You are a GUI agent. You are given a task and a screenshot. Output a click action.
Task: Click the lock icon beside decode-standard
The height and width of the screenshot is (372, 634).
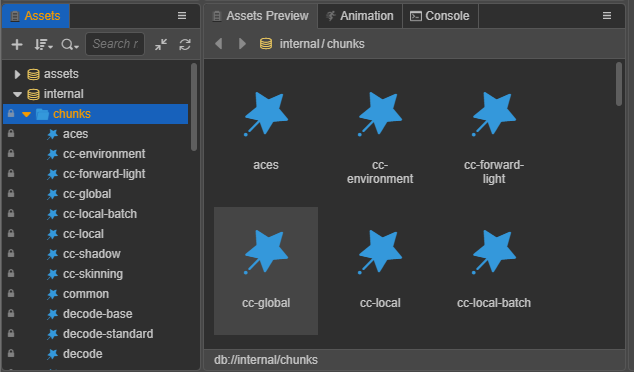click(x=11, y=333)
